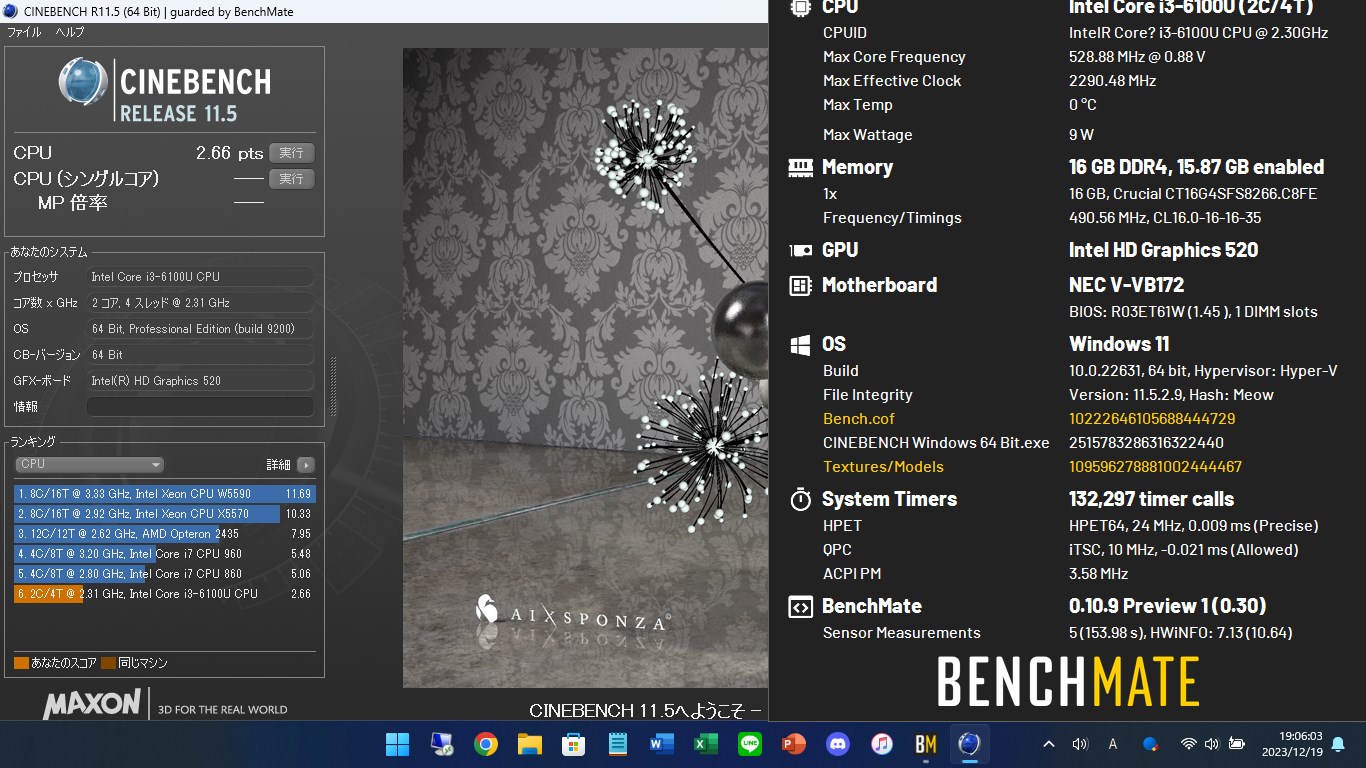Click the Max Effective Clock value 2290.48 MHz
Viewport: 1366px width, 768px height.
(x=1112, y=81)
